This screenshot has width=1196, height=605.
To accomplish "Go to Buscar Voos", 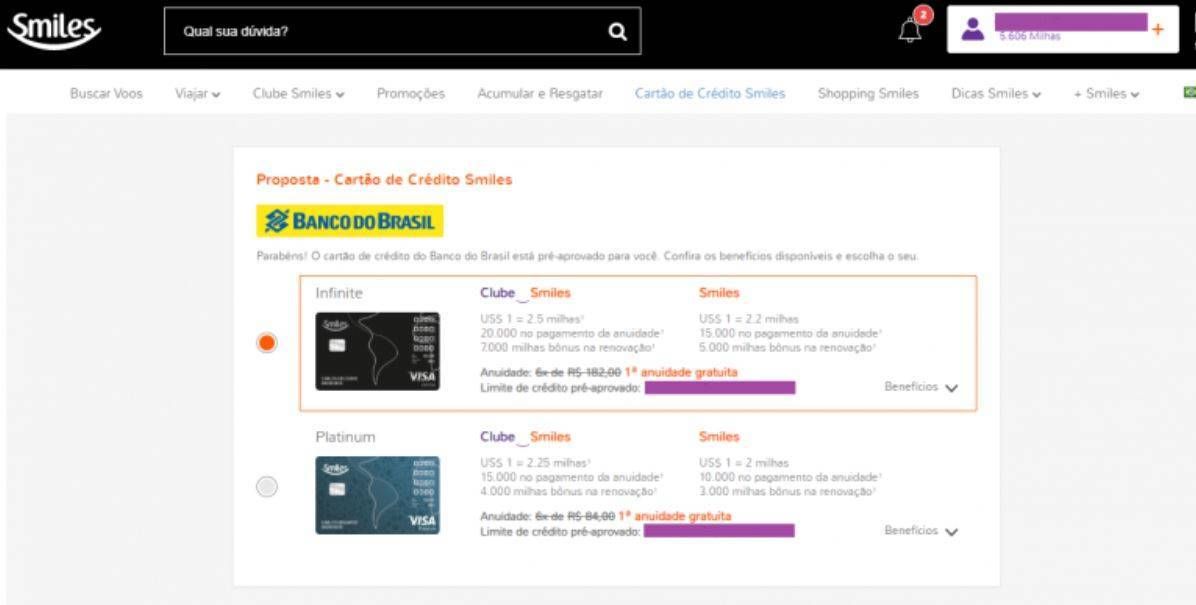I will point(106,94).
